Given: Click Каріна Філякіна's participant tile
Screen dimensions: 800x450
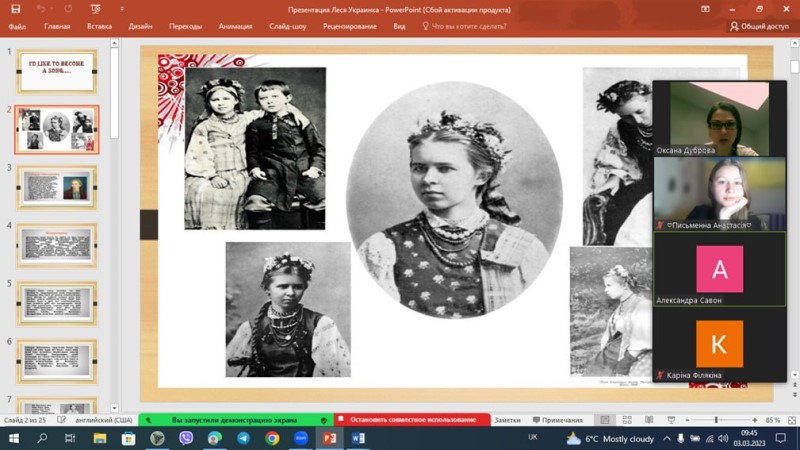Looking at the screenshot, I should (x=719, y=344).
